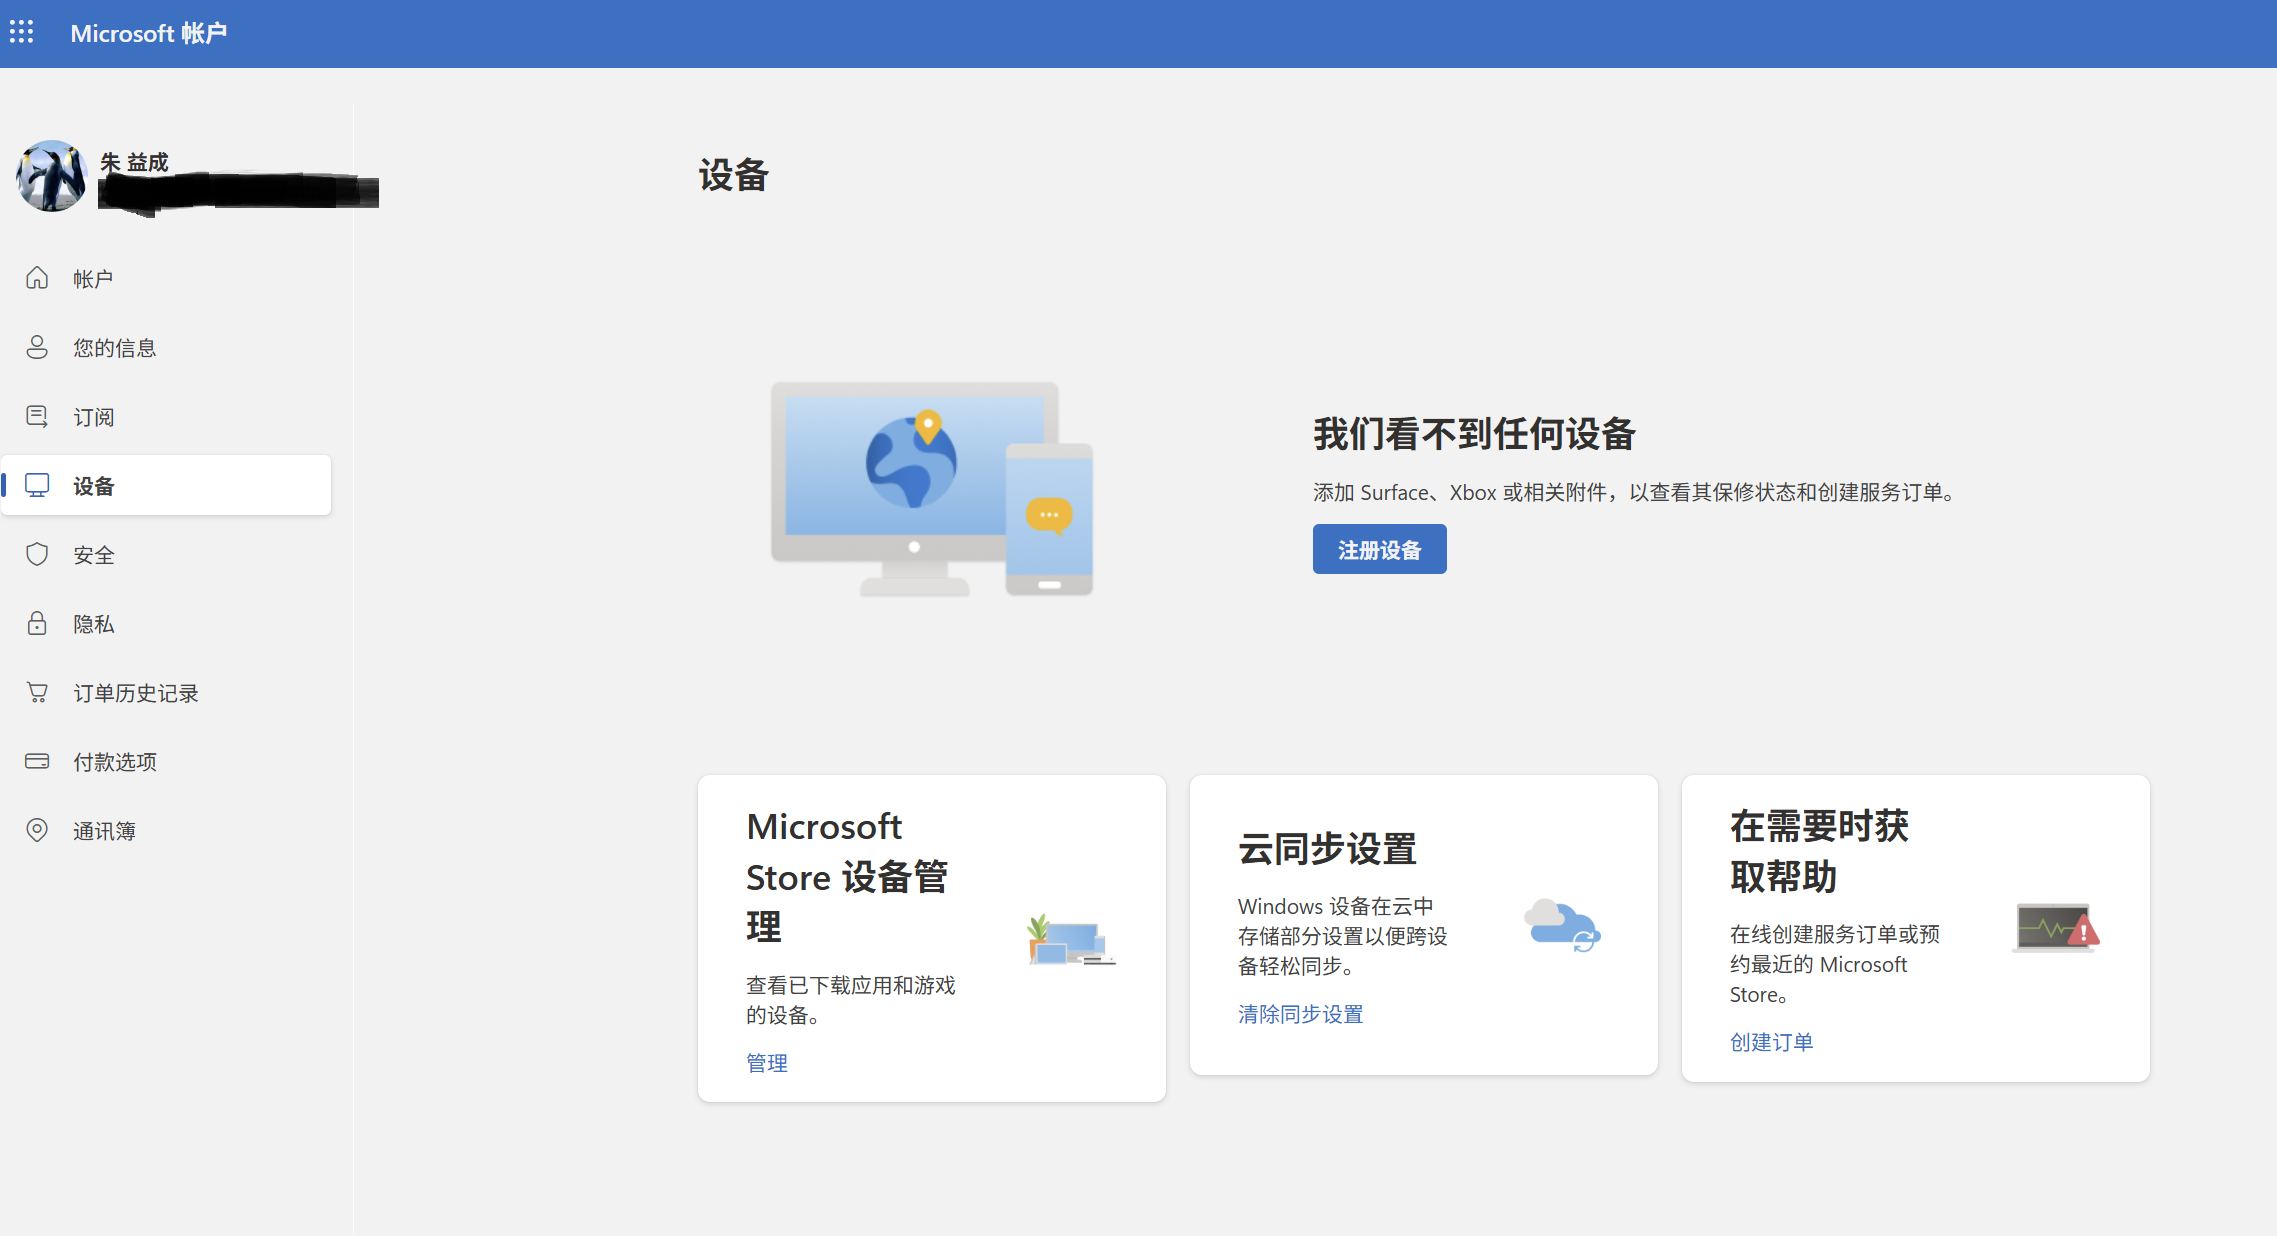Click the card icon for 付款选项

pyautogui.click(x=37, y=761)
